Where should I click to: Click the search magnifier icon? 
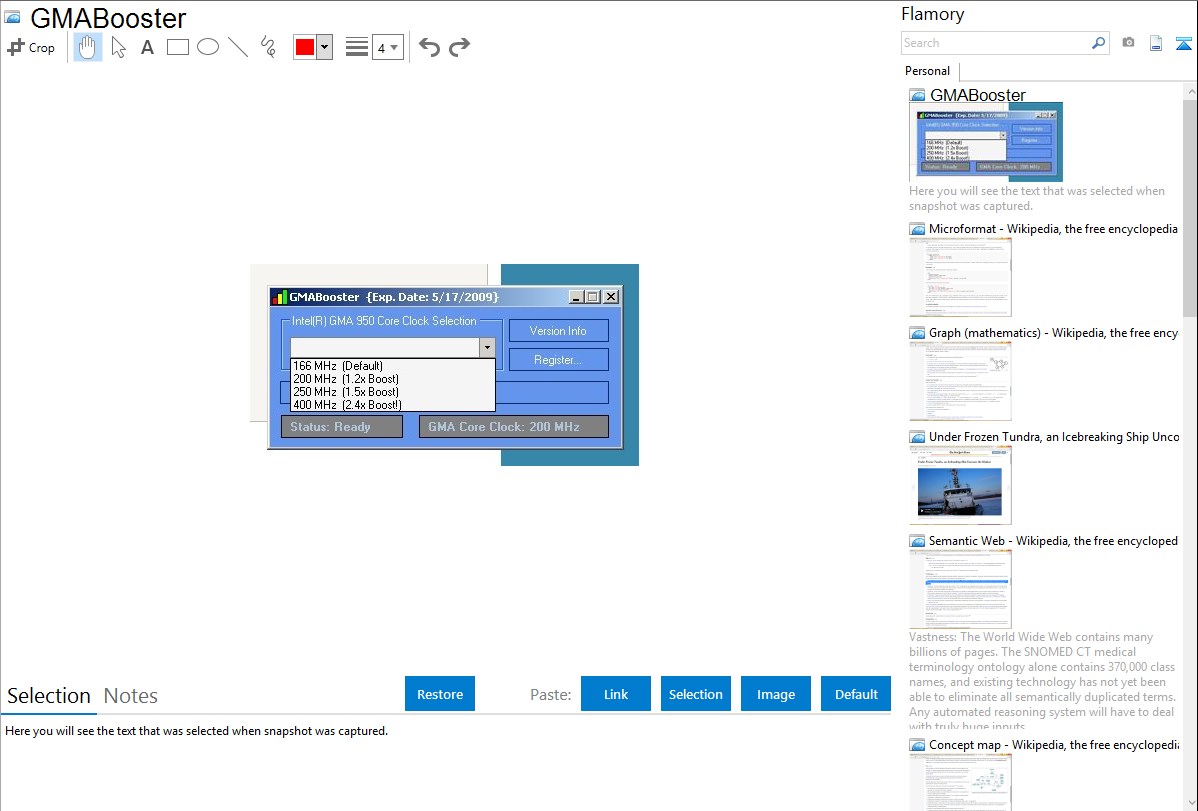(1099, 43)
